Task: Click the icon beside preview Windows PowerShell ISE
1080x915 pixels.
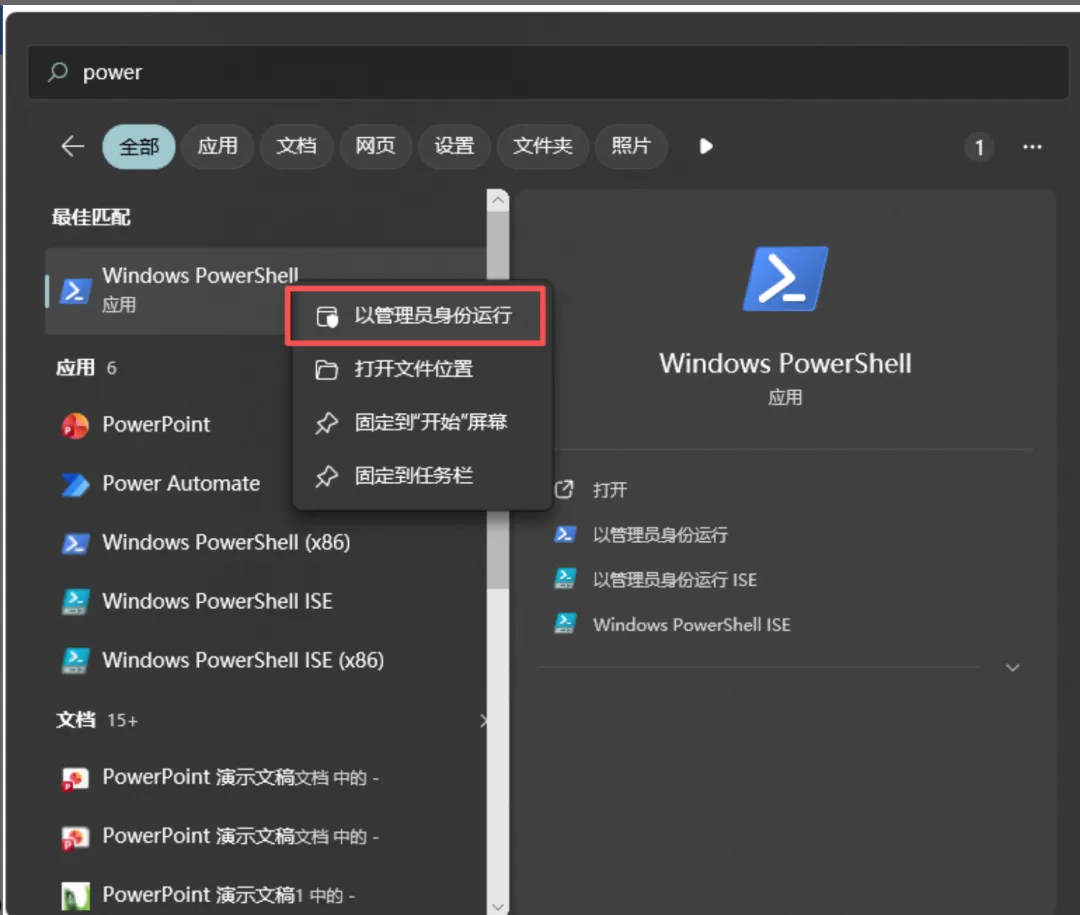Action: (565, 624)
